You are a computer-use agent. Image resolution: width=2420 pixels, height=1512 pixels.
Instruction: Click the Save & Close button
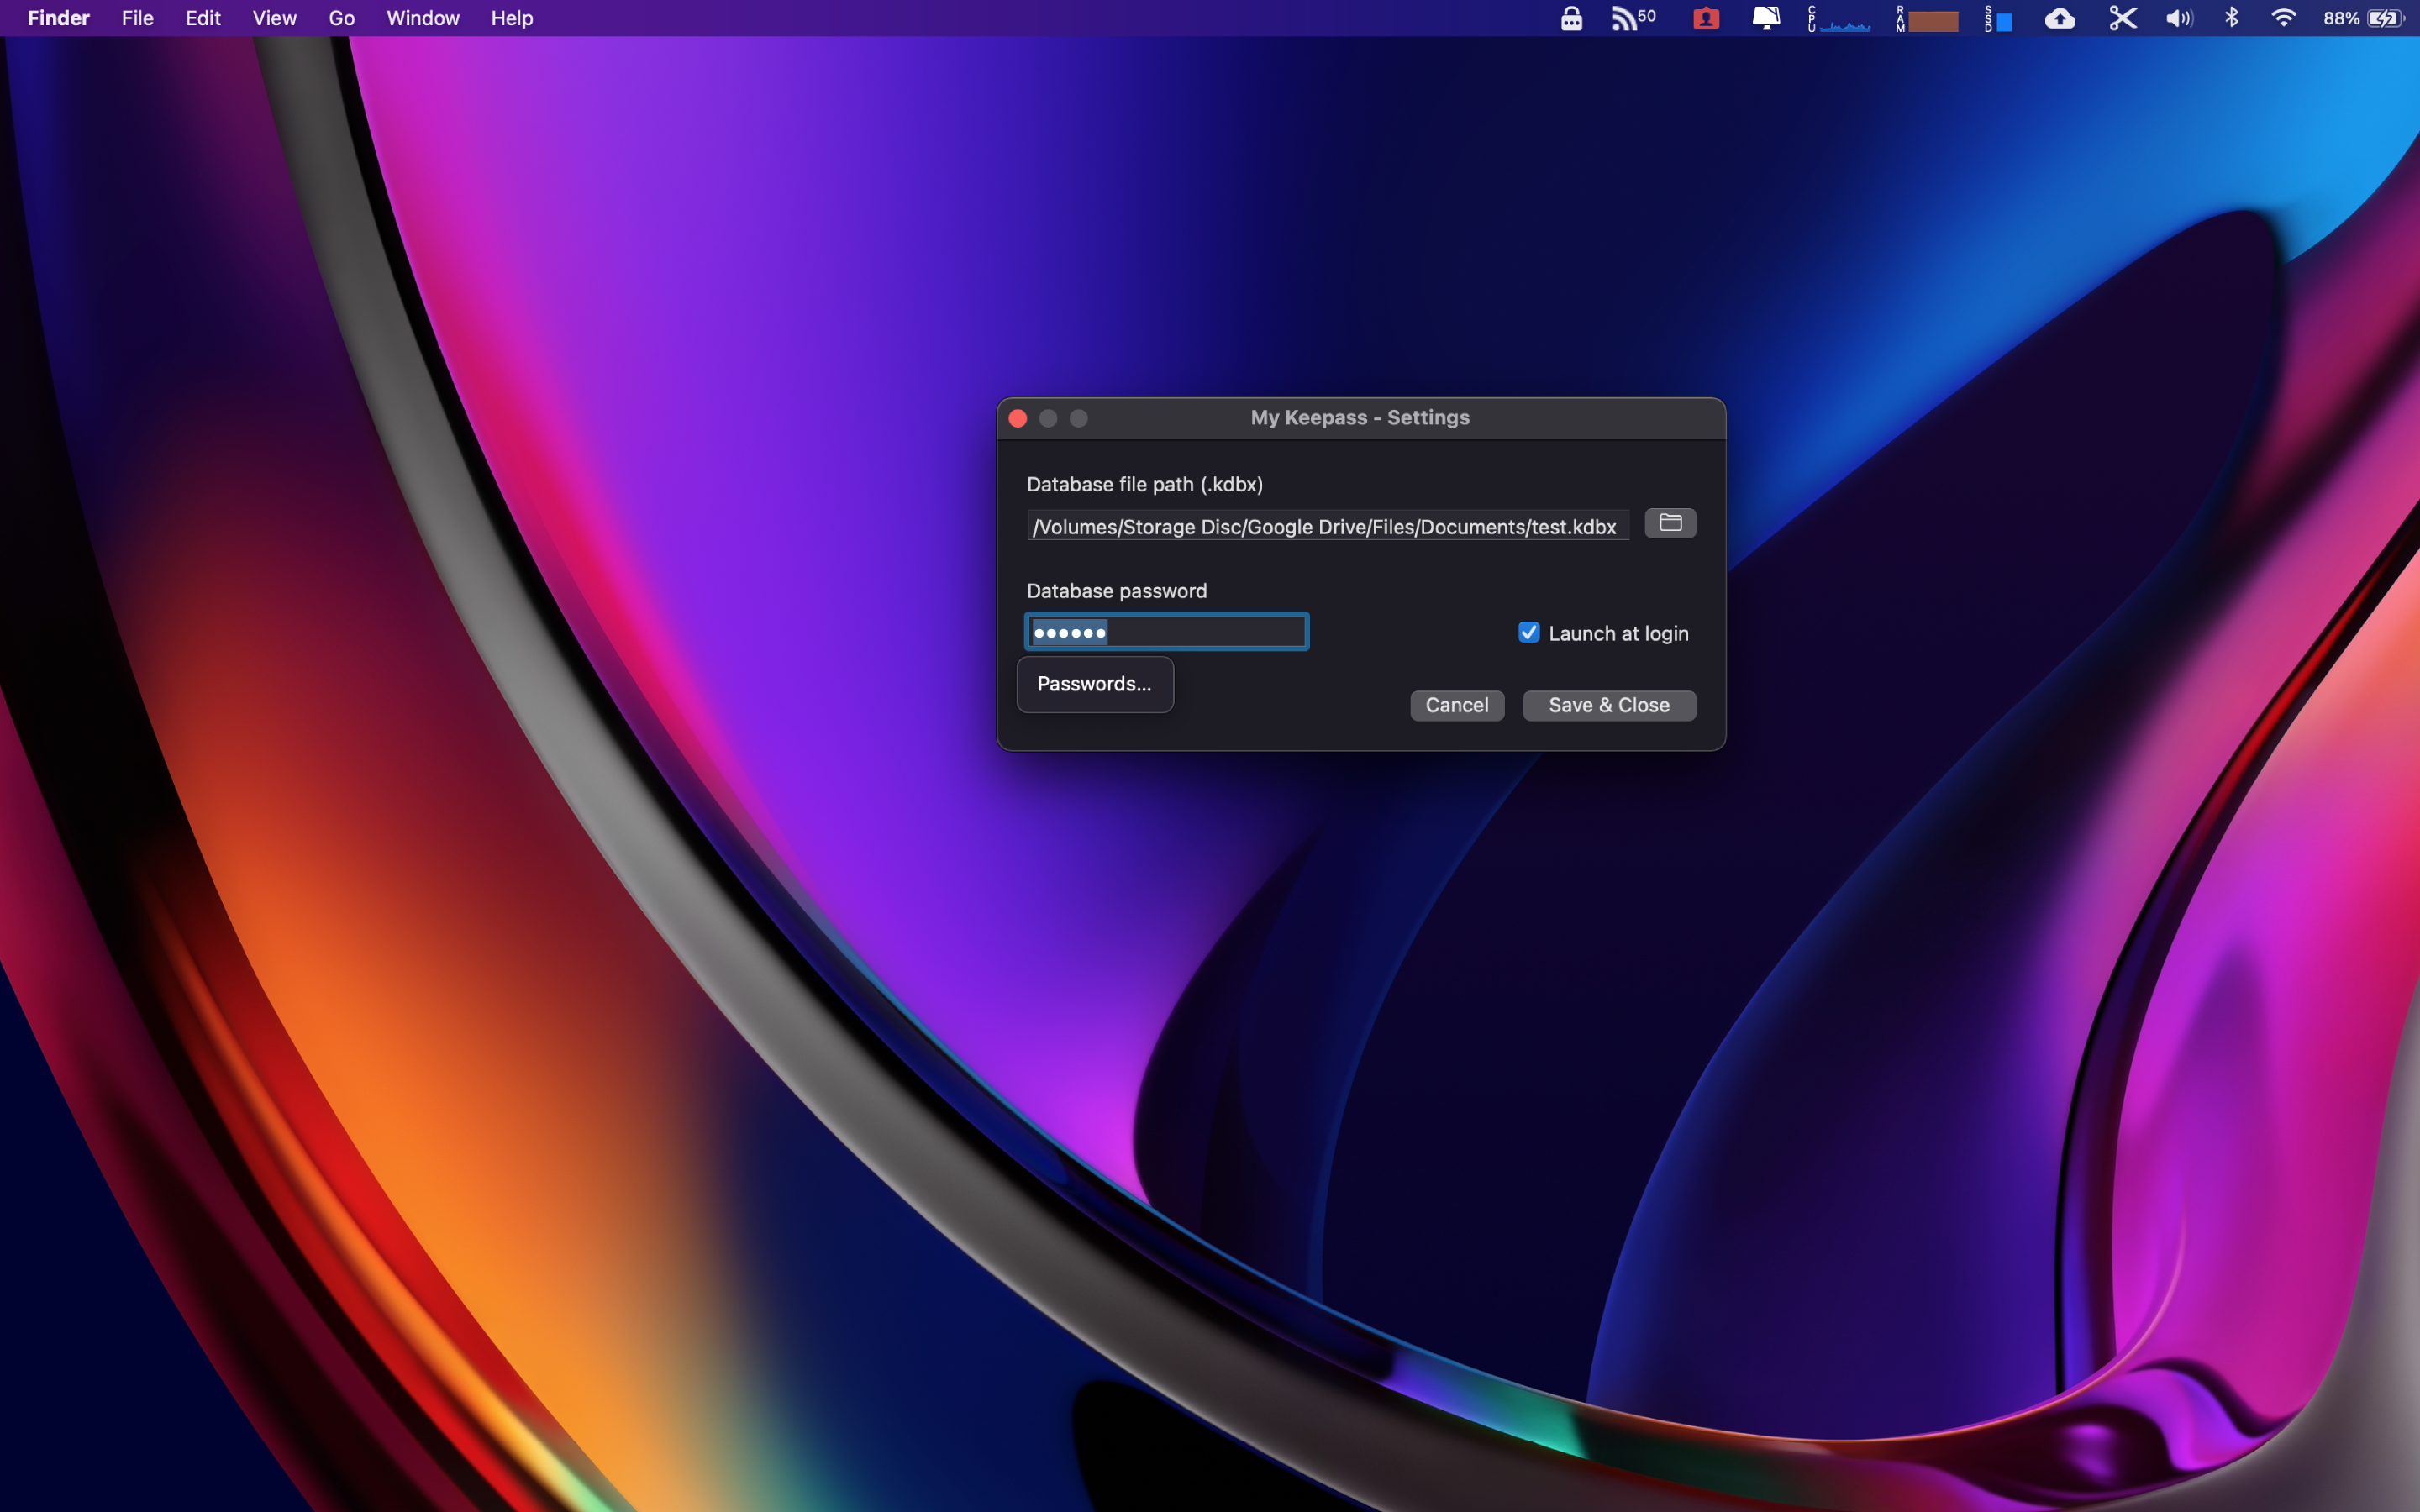click(x=1609, y=705)
